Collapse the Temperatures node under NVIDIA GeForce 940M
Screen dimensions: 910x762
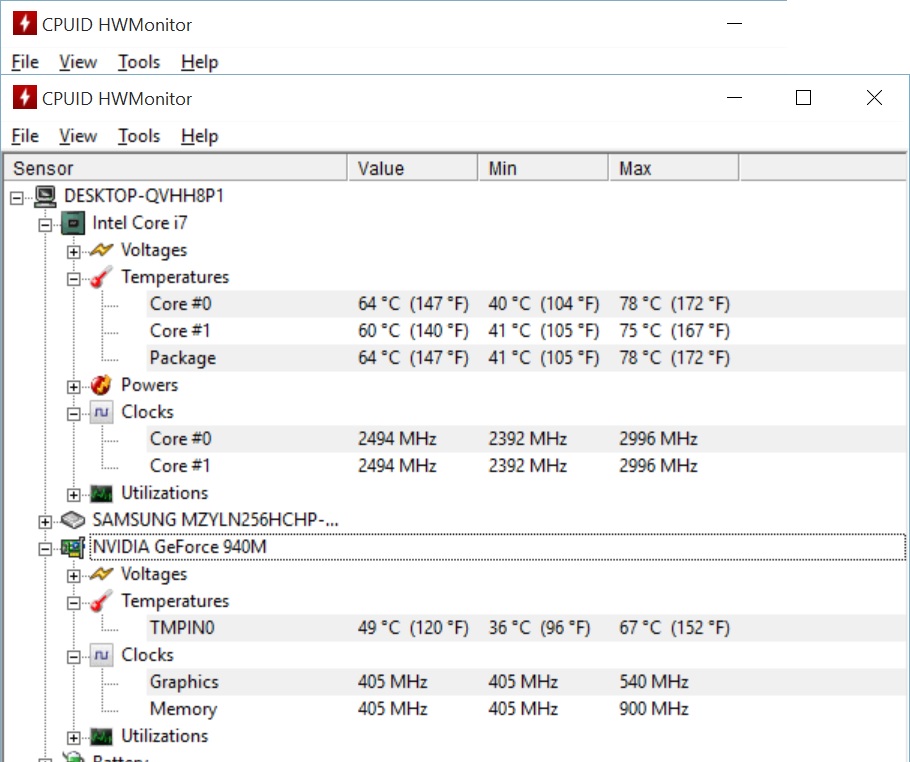tap(73, 602)
